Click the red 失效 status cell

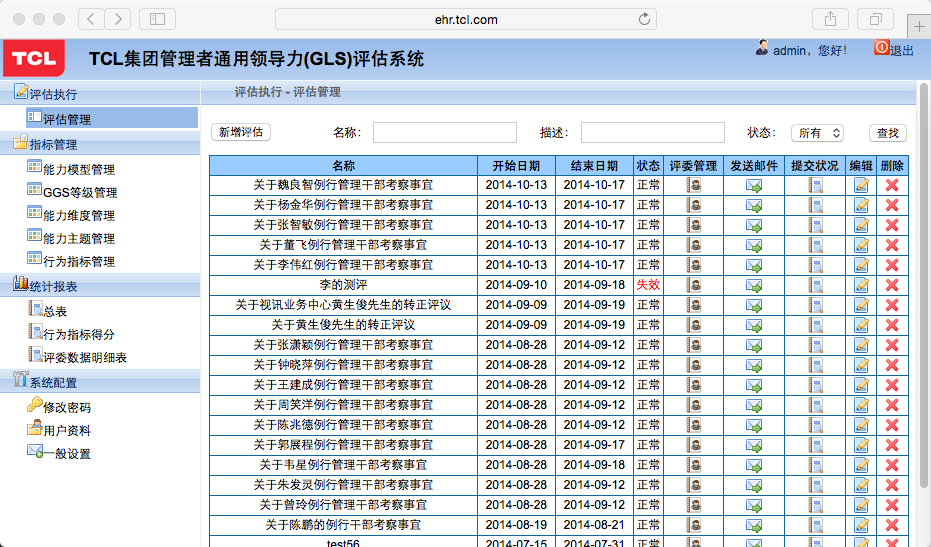click(x=648, y=285)
